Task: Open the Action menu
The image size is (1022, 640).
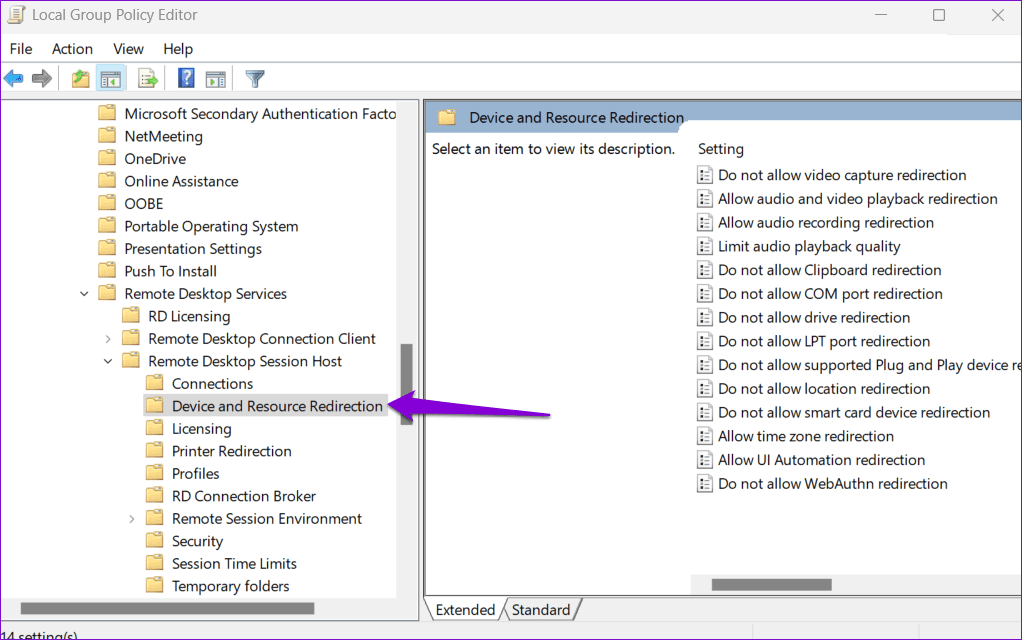Action: 72,49
